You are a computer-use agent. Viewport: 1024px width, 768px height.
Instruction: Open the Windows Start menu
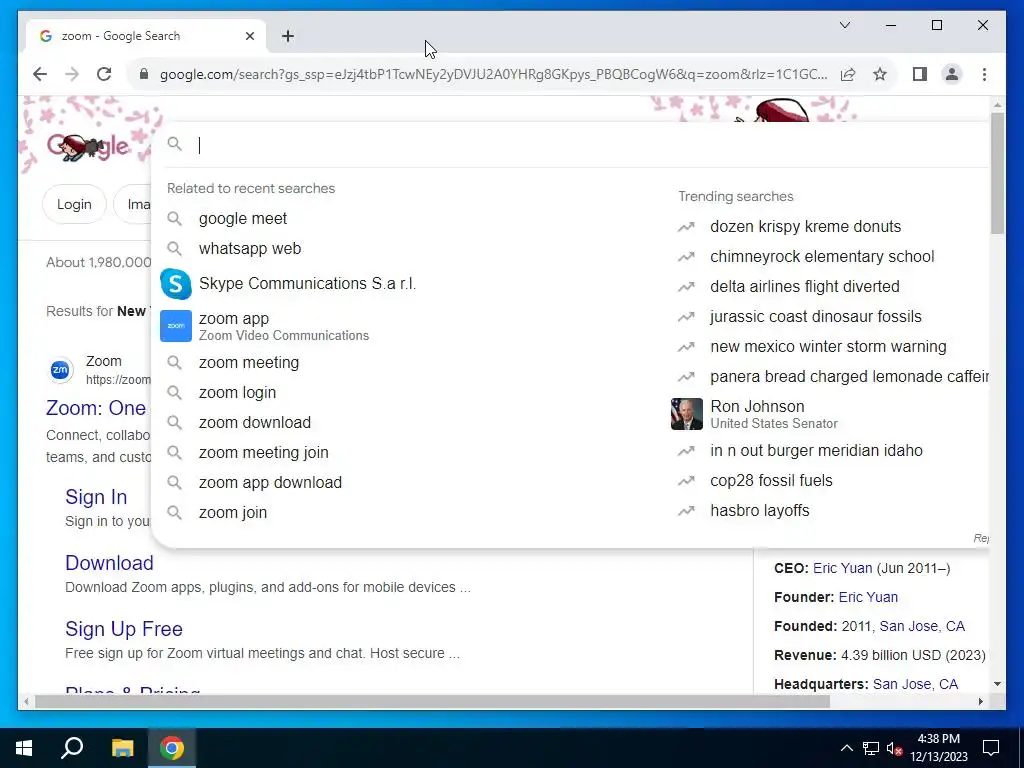point(24,748)
